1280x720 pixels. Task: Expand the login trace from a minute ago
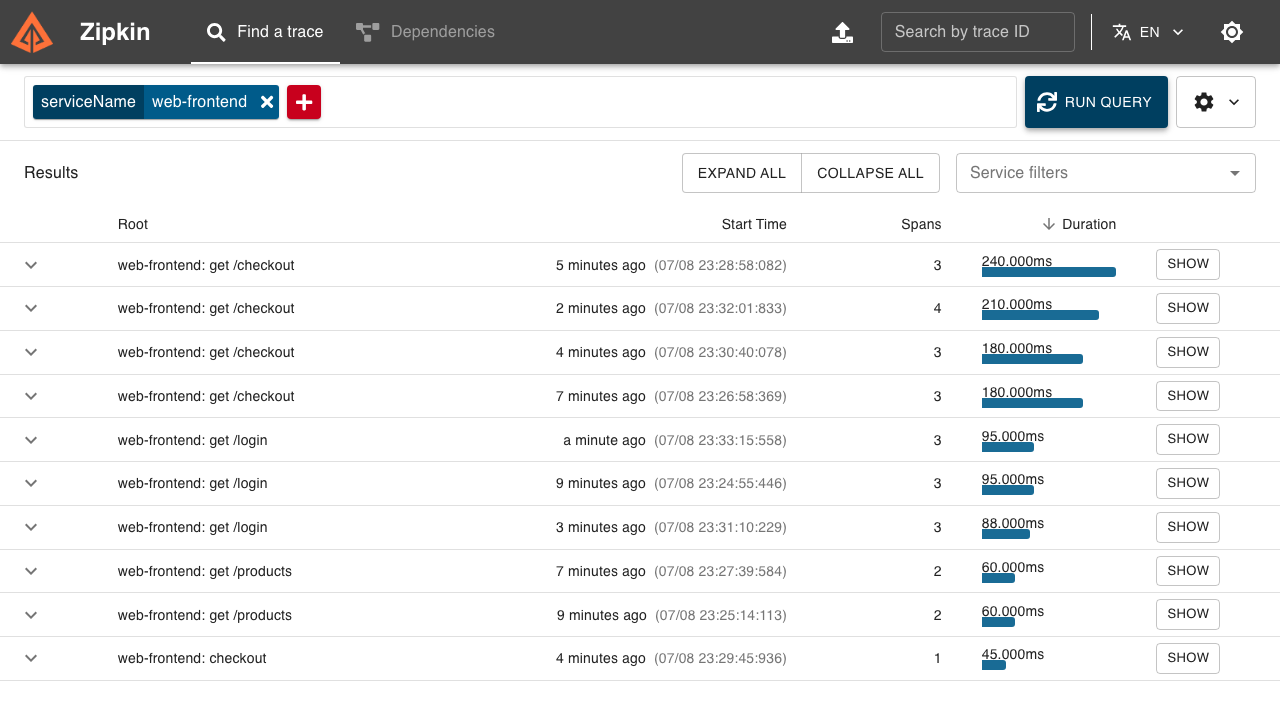click(31, 440)
